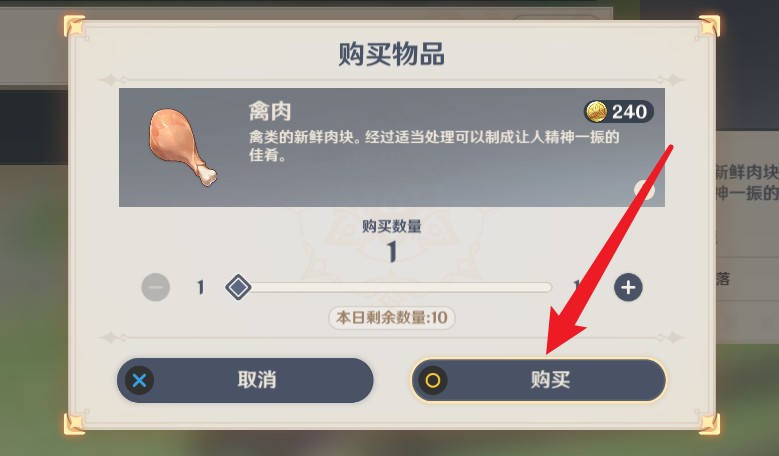Click the item description text about 禽类的新鲜肉块
The height and width of the screenshot is (456, 779).
[x=434, y=146]
